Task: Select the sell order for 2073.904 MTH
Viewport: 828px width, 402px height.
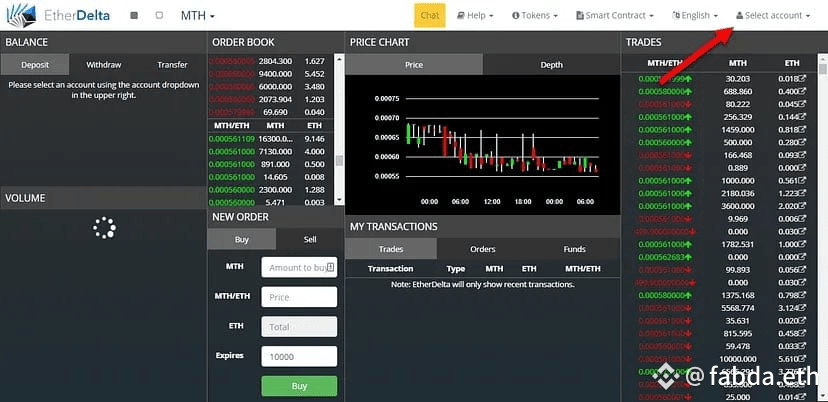Action: 271,99
